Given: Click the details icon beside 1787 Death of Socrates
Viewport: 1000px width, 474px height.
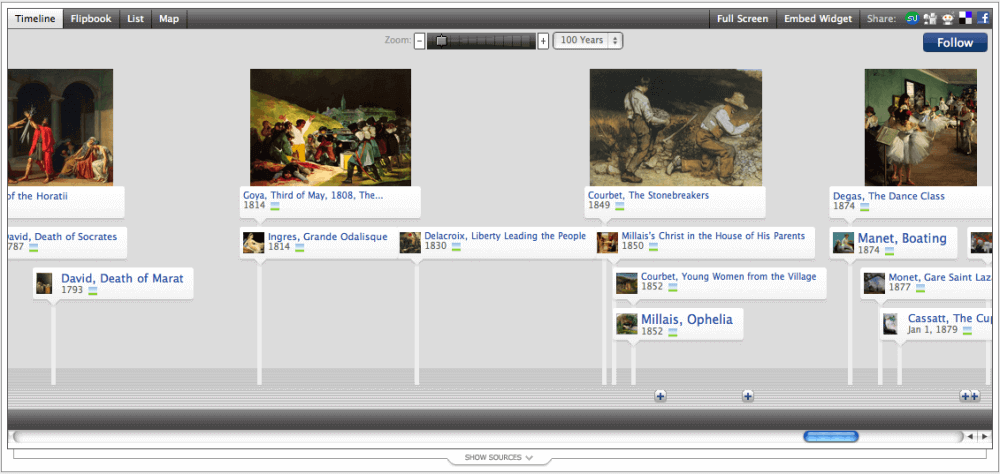Looking at the screenshot, I should [33, 248].
